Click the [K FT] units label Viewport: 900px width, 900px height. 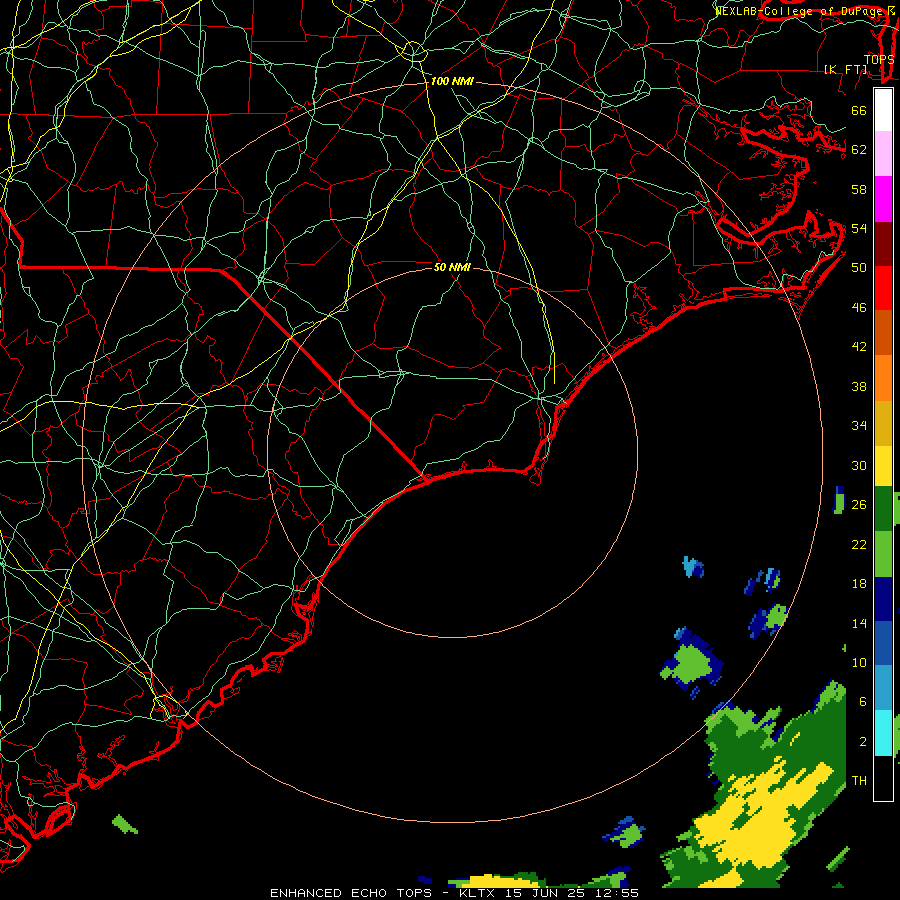tap(845, 69)
